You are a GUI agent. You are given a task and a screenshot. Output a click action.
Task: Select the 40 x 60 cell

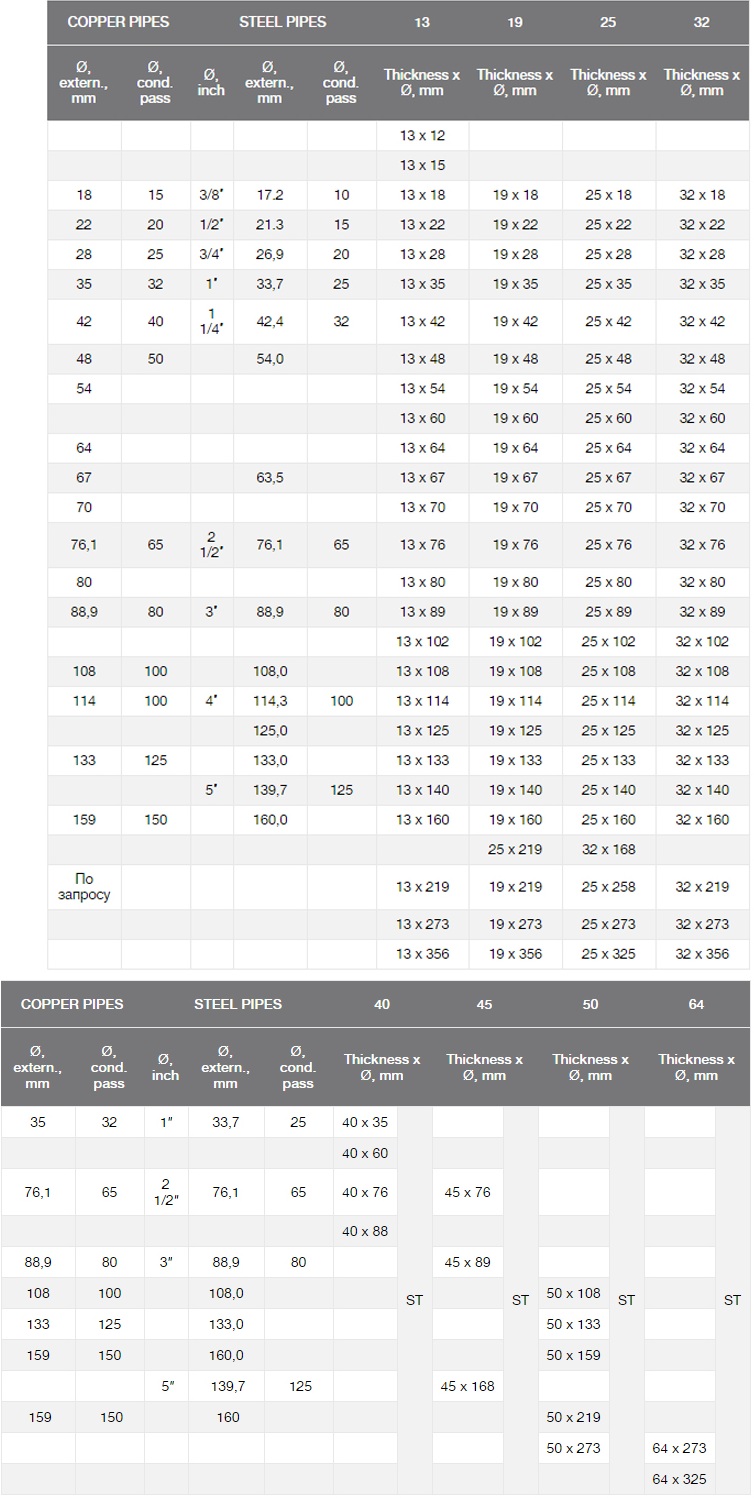pos(365,1153)
